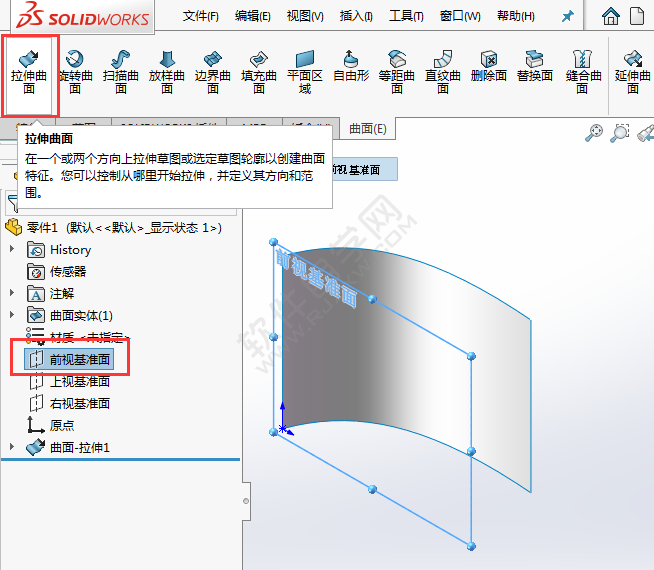654x570 pixels.
Task: Select the 旋转曲面 revolve surface tool
Action: coord(75,72)
